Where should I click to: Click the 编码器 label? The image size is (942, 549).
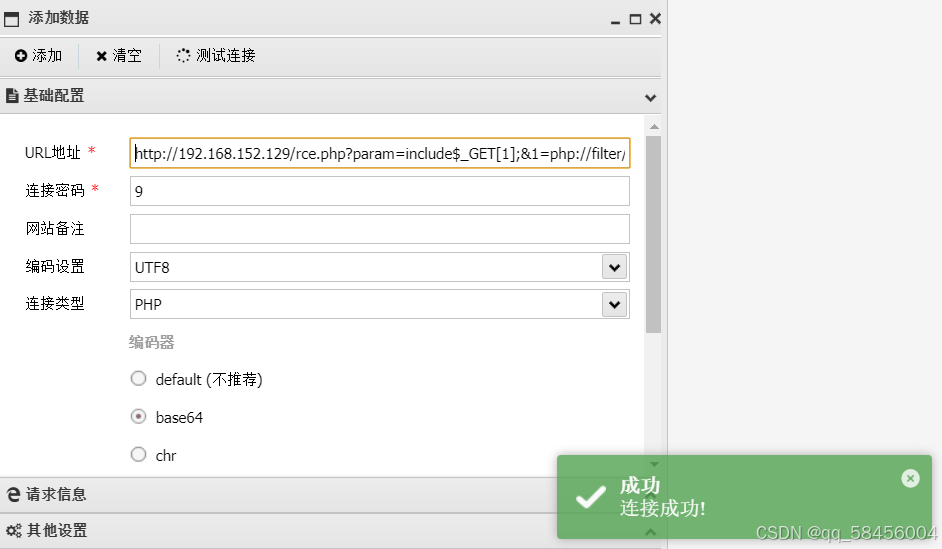(151, 342)
